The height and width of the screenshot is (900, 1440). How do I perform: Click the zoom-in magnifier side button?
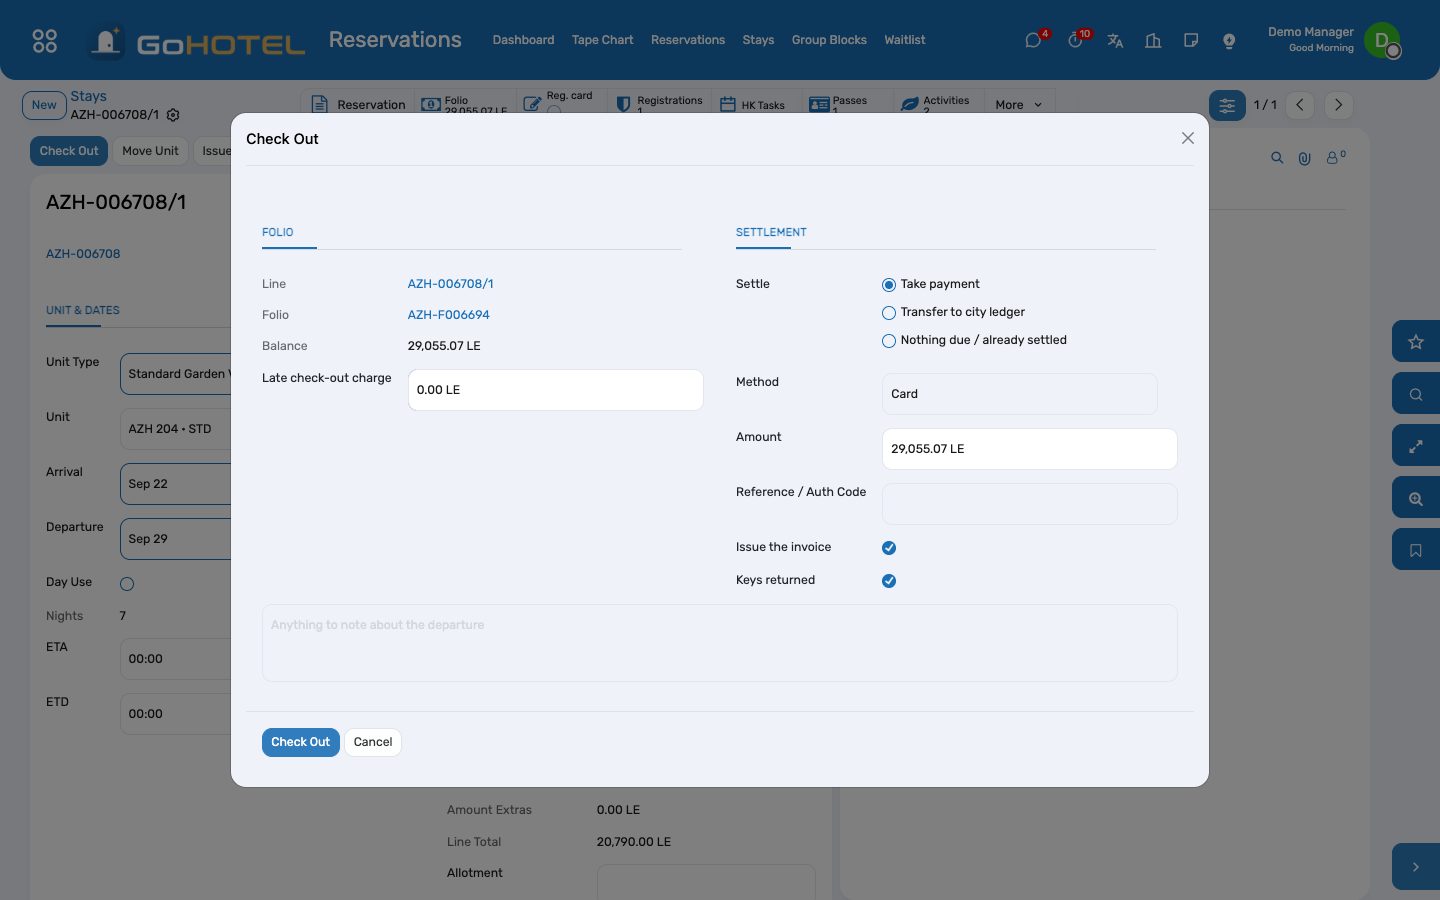[x=1416, y=498]
